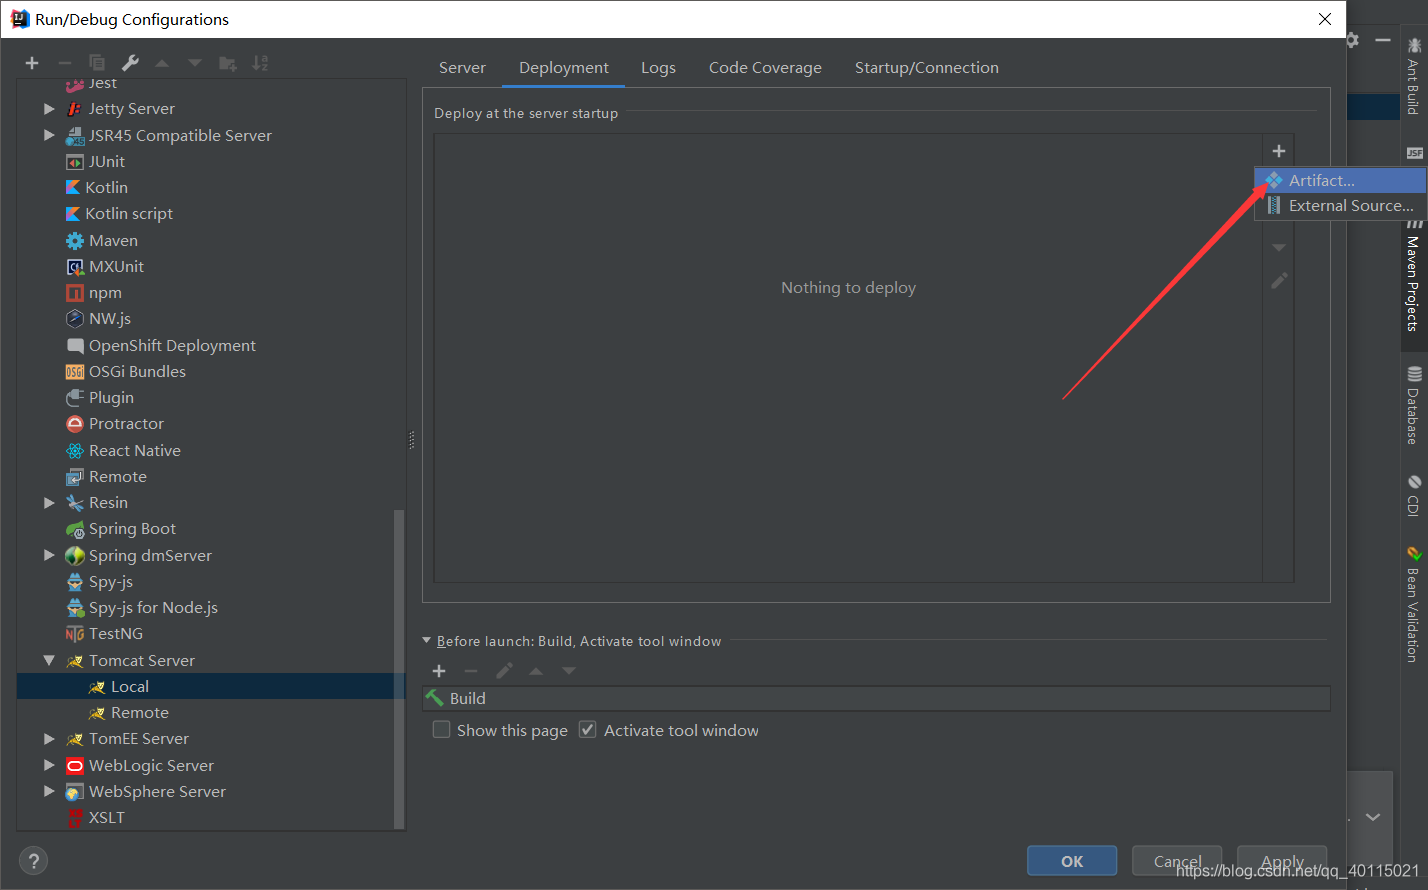Viewport: 1428px width, 890px height.
Task: Click the OK button
Action: point(1072,861)
